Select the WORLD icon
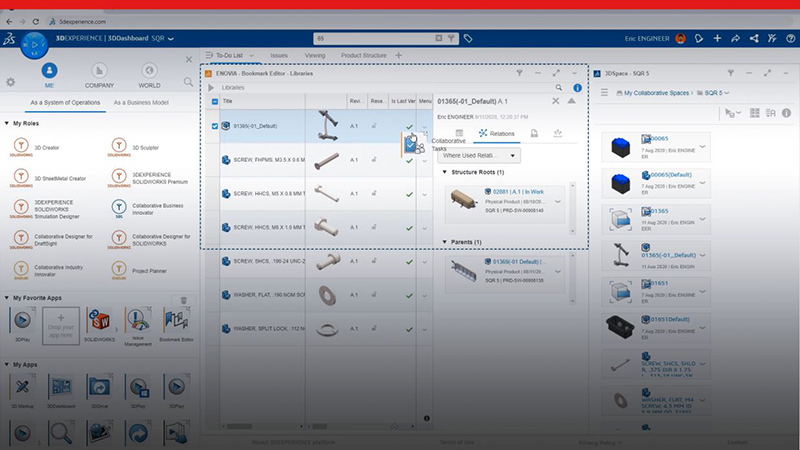800x450 pixels. pos(149,70)
